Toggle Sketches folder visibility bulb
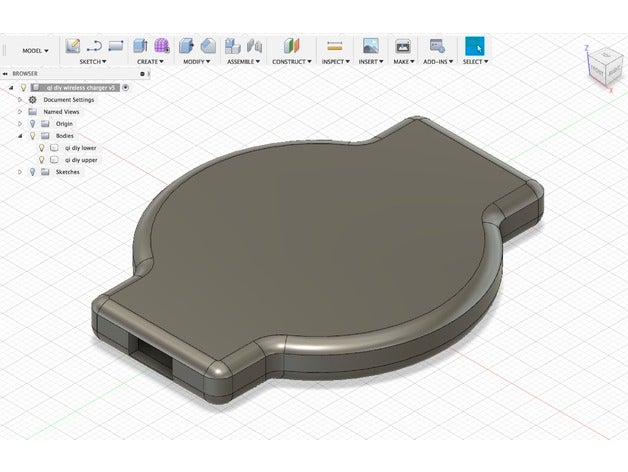The width and height of the screenshot is (628, 472). tap(32, 172)
